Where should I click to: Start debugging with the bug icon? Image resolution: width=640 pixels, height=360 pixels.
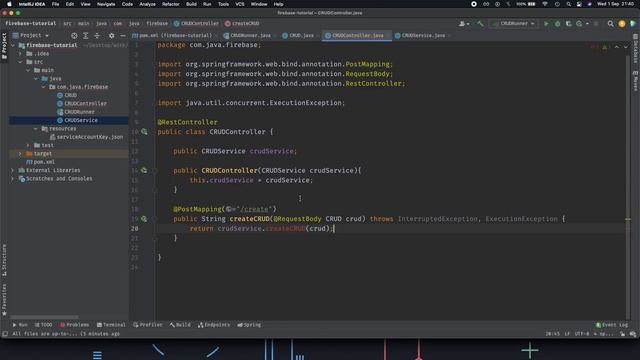[x=558, y=24]
